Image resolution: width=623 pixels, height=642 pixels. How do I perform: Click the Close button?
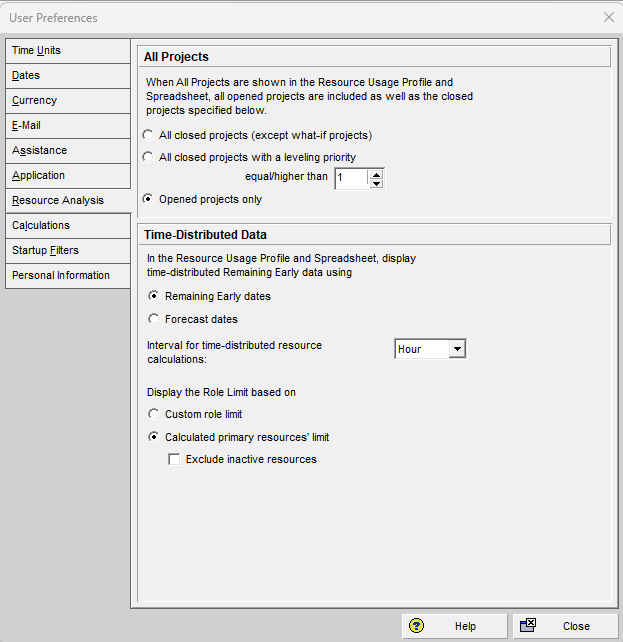click(565, 626)
